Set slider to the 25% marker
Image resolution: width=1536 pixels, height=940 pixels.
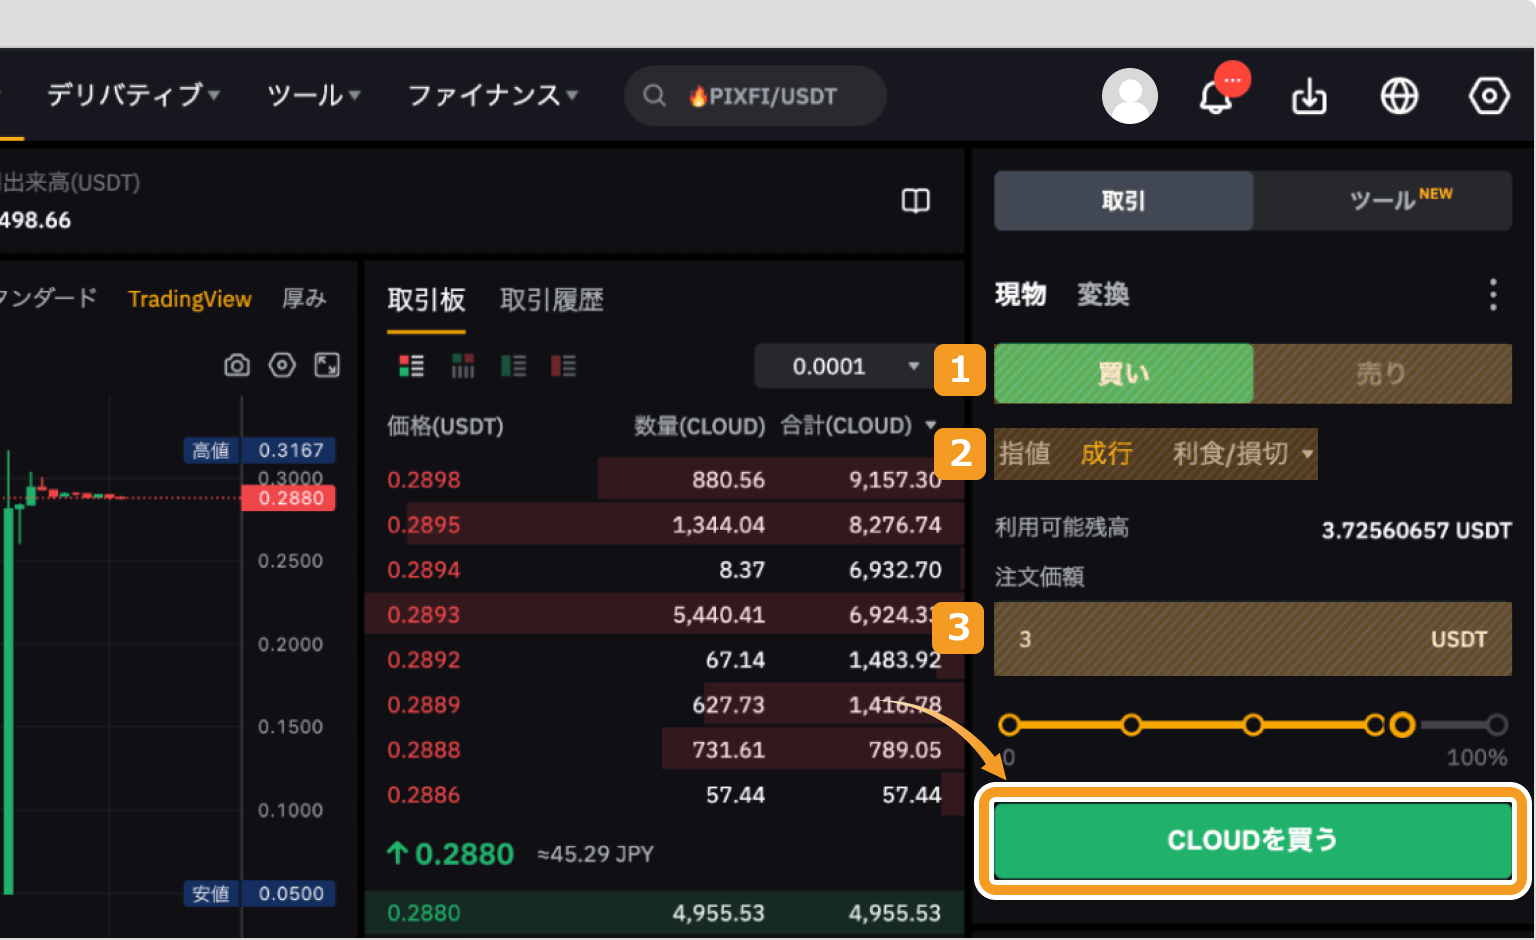pos(1131,725)
